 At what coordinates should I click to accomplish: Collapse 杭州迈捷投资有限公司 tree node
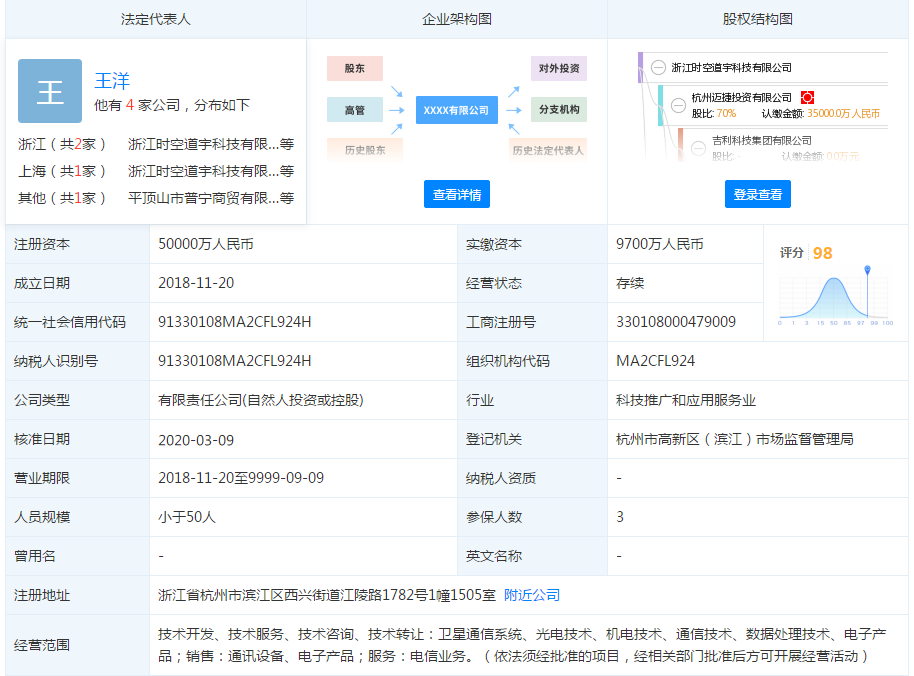[x=678, y=105]
